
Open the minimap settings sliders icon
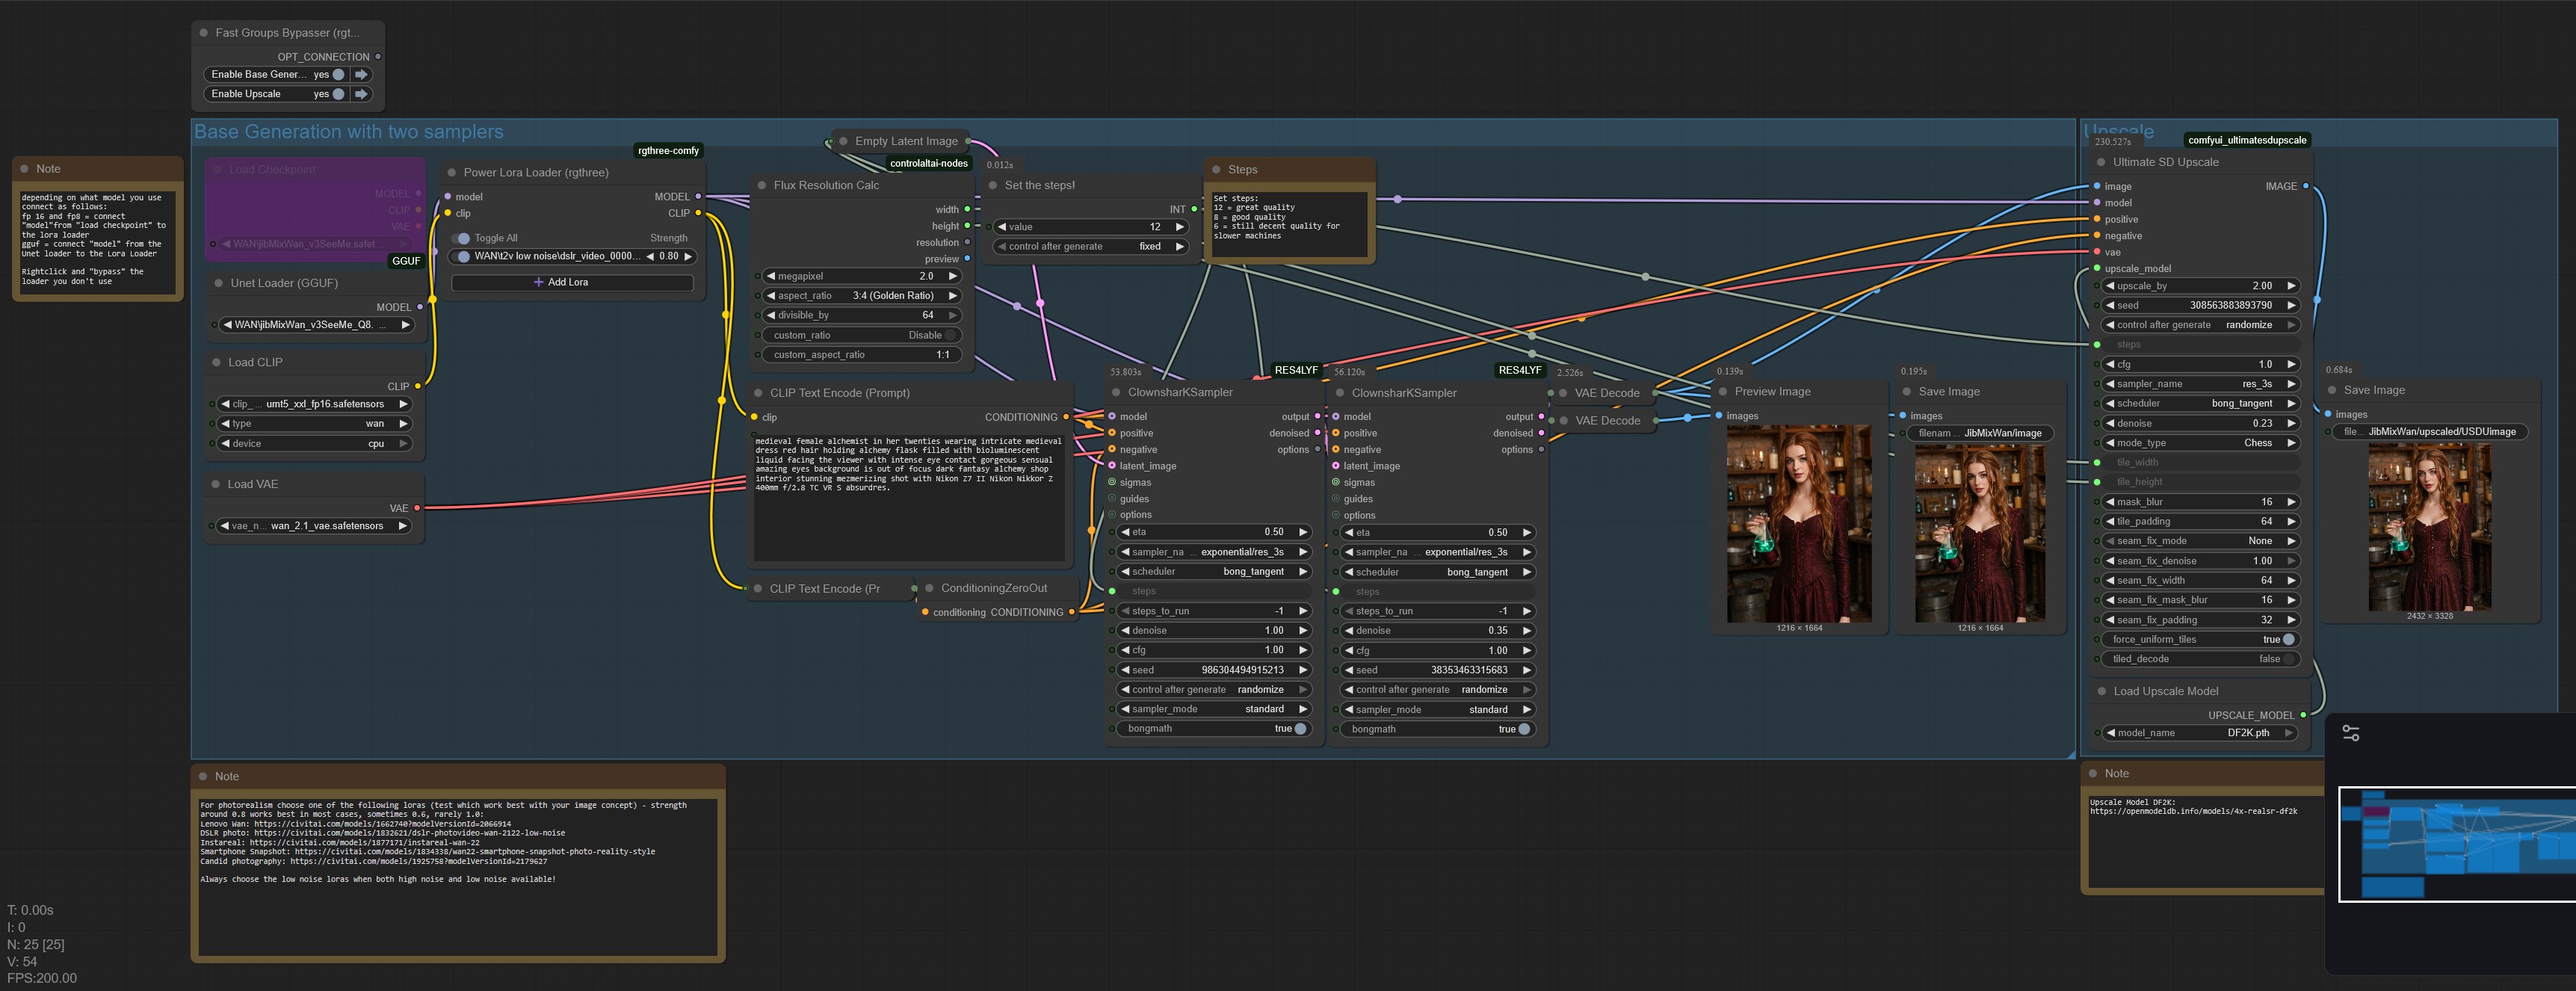pyautogui.click(x=2351, y=733)
